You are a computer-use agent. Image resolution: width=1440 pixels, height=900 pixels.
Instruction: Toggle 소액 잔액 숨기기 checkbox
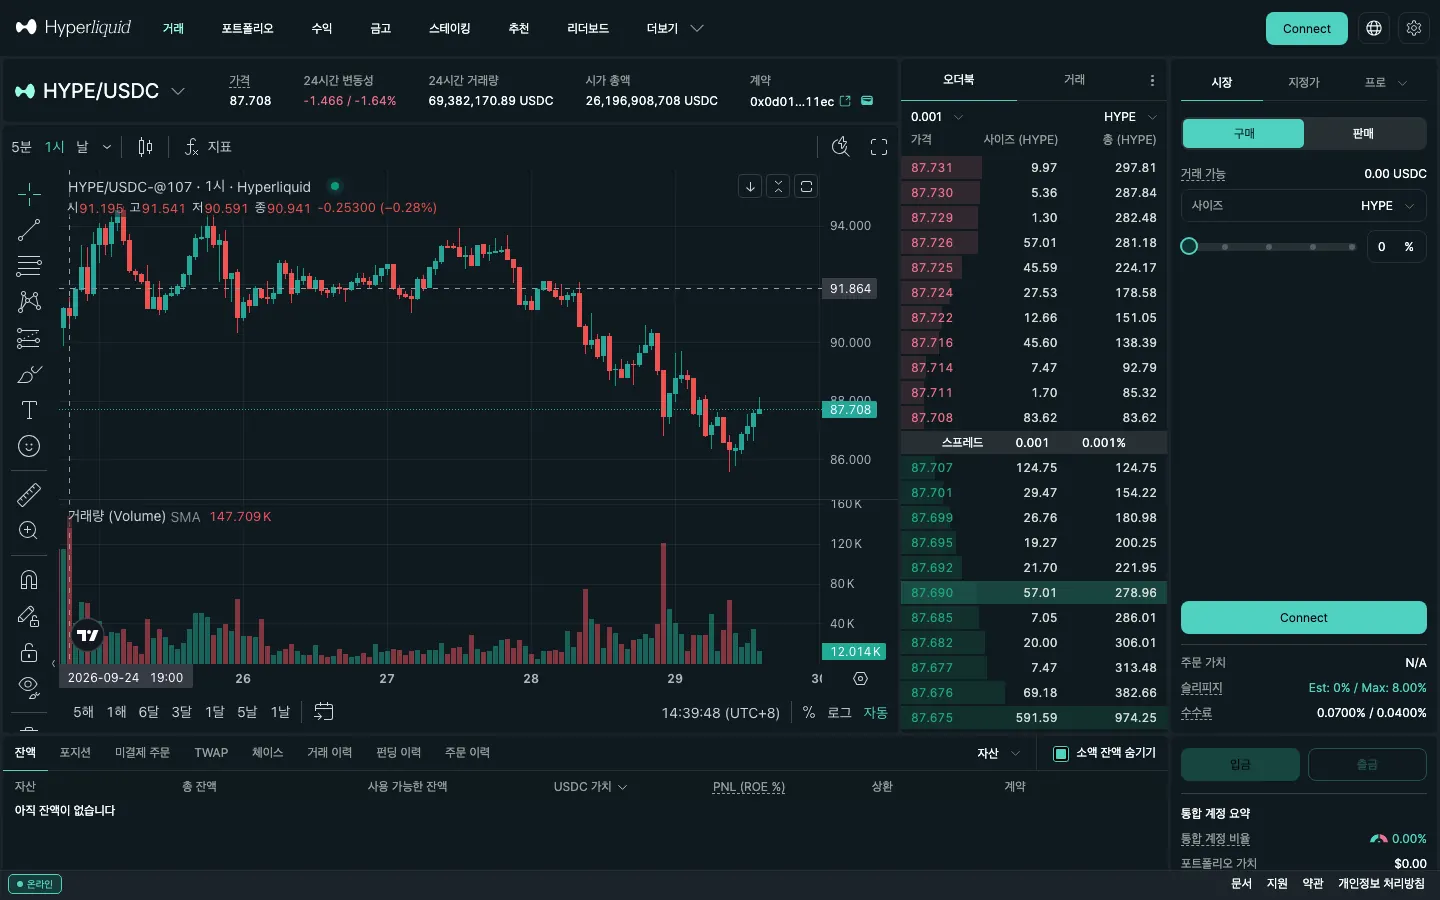point(1061,753)
